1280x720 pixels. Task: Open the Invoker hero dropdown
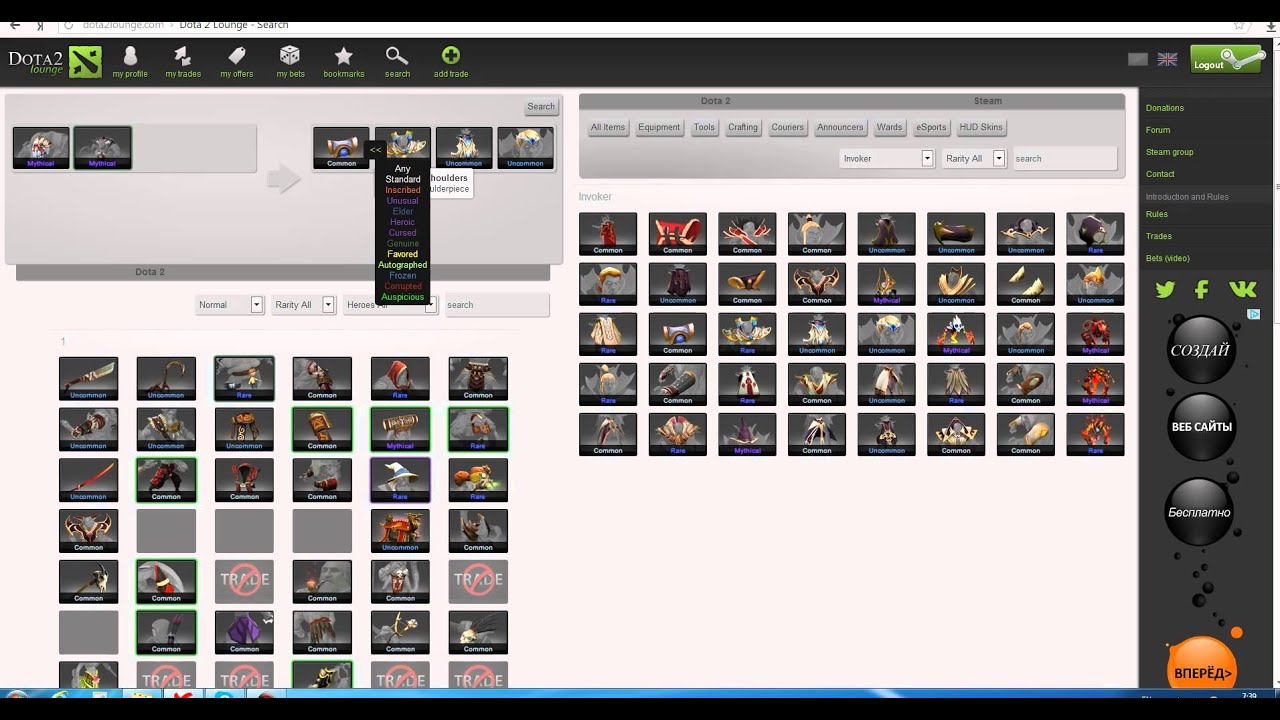pyautogui.click(x=886, y=158)
